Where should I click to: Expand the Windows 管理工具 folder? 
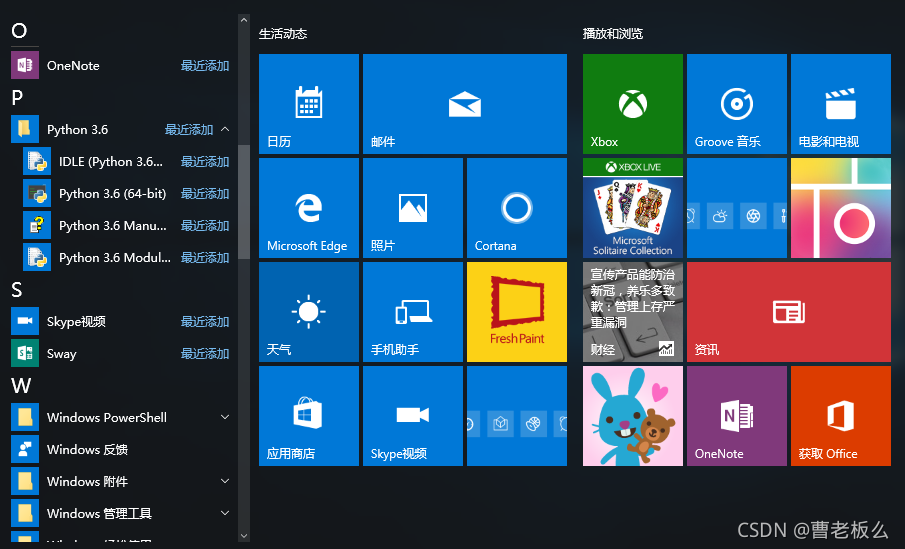[225, 513]
